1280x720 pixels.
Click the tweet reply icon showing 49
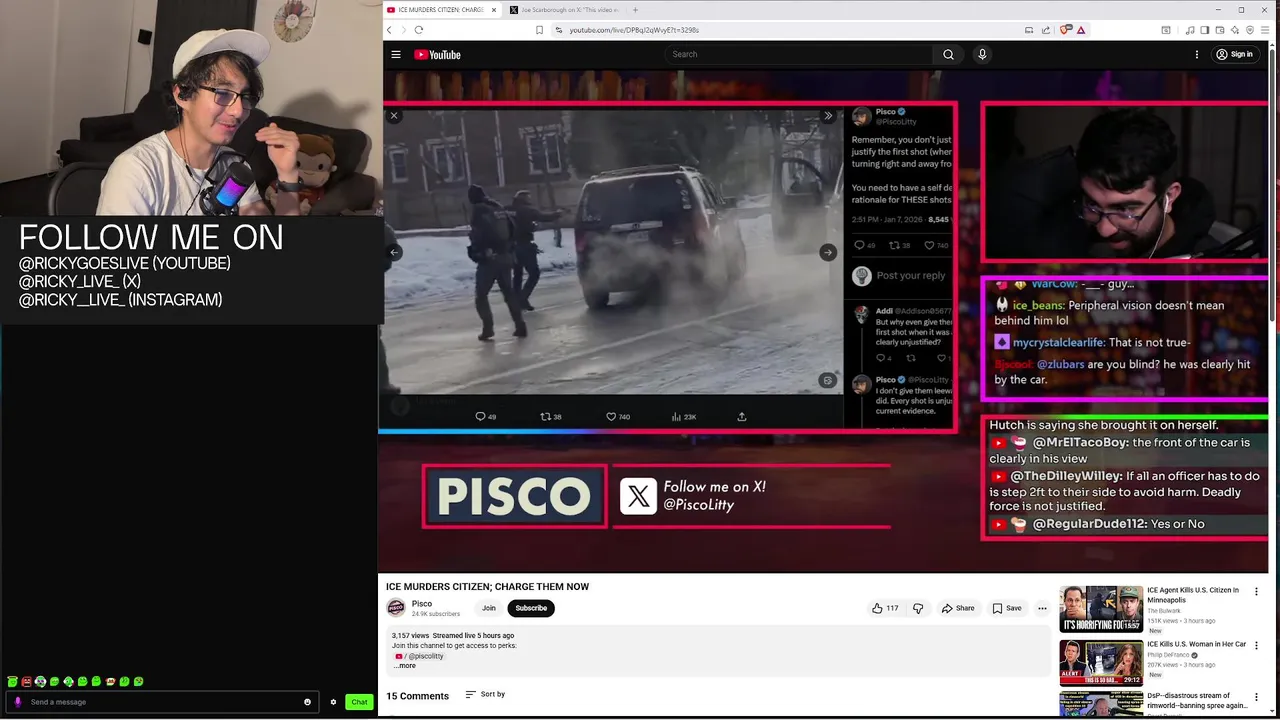(485, 416)
